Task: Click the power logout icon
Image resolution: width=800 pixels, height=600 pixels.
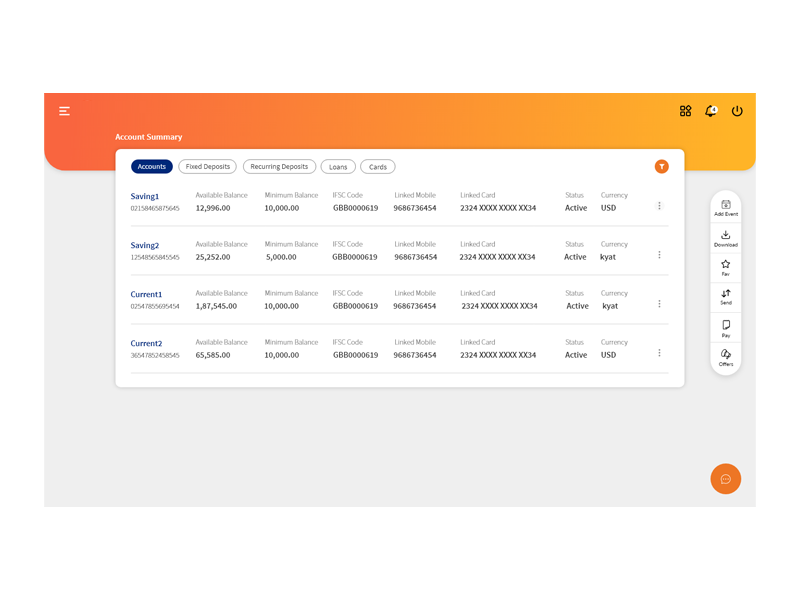Action: pyautogui.click(x=737, y=111)
